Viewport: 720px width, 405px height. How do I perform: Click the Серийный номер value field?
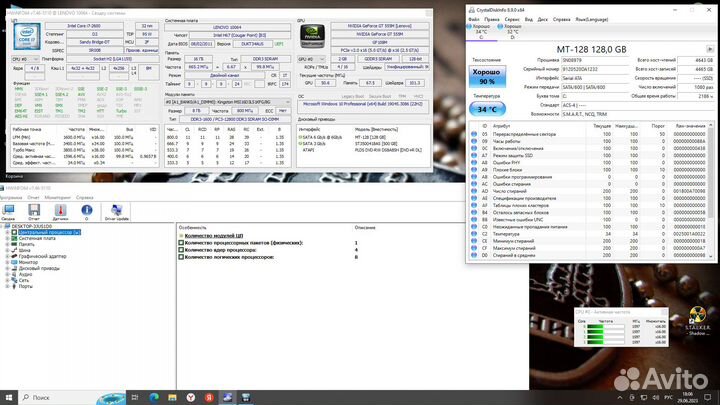[x=595, y=69]
